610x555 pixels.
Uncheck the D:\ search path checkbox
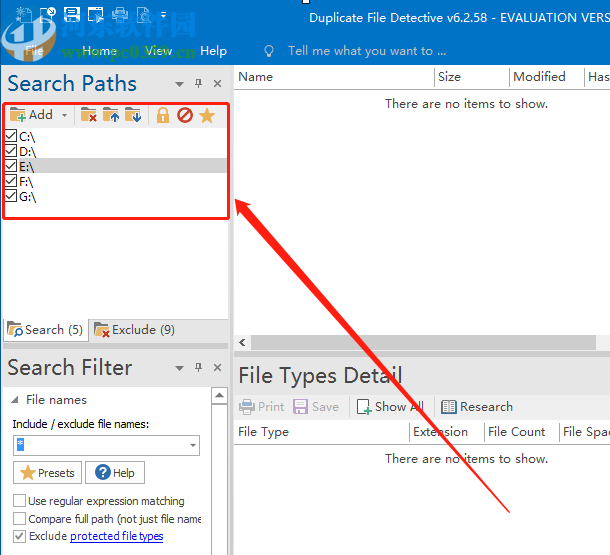11,151
